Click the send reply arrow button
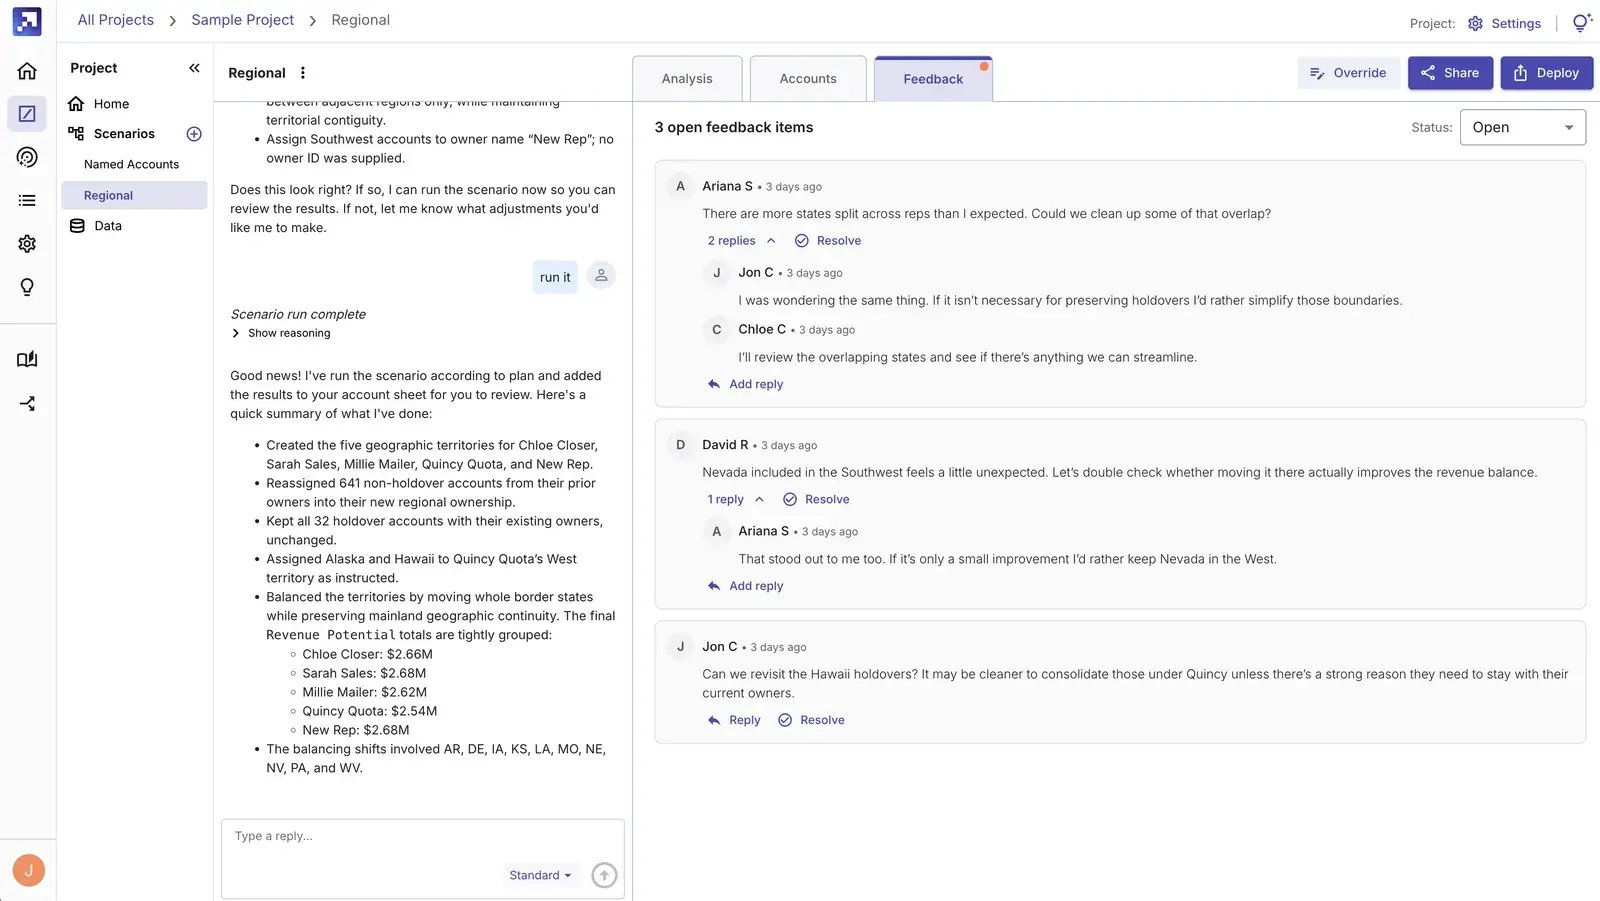Image resolution: width=1600 pixels, height=901 pixels. [604, 875]
